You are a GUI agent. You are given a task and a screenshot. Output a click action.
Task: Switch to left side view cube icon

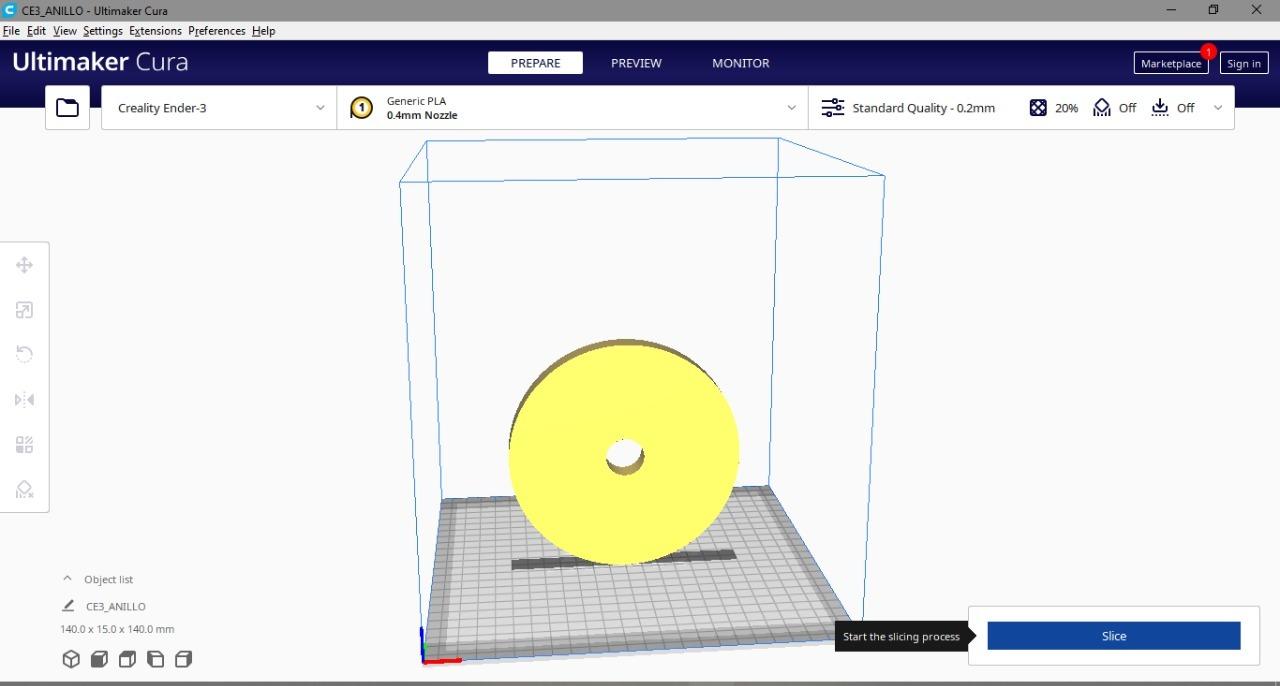155,659
